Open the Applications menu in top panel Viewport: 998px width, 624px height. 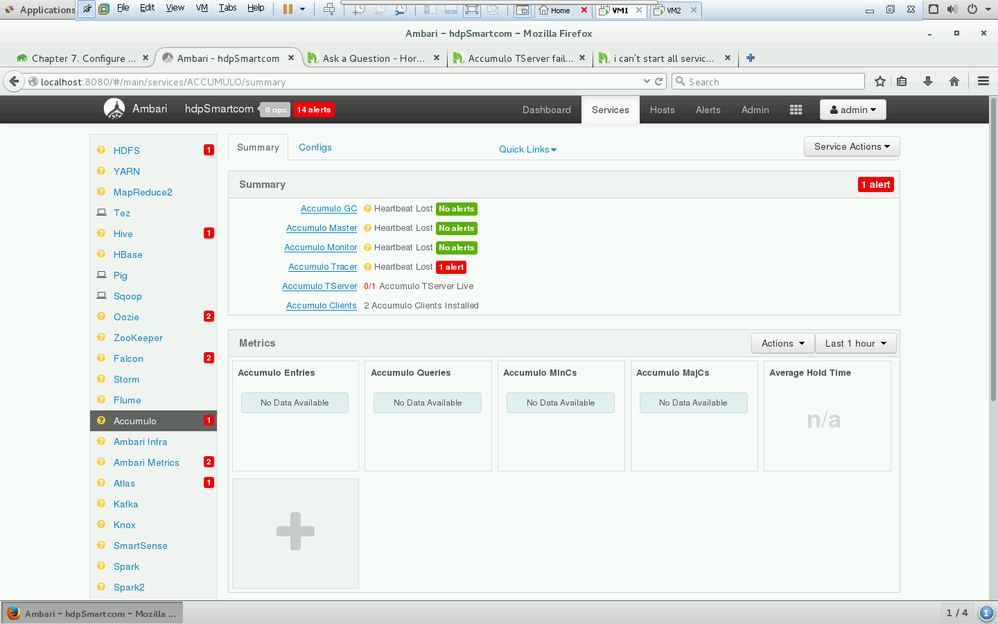point(39,10)
